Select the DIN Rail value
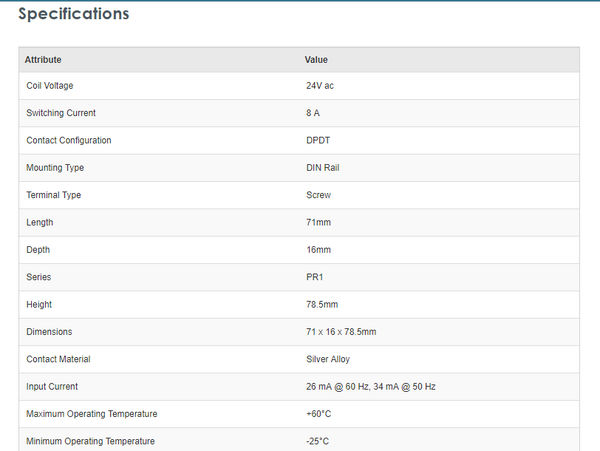 click(323, 168)
